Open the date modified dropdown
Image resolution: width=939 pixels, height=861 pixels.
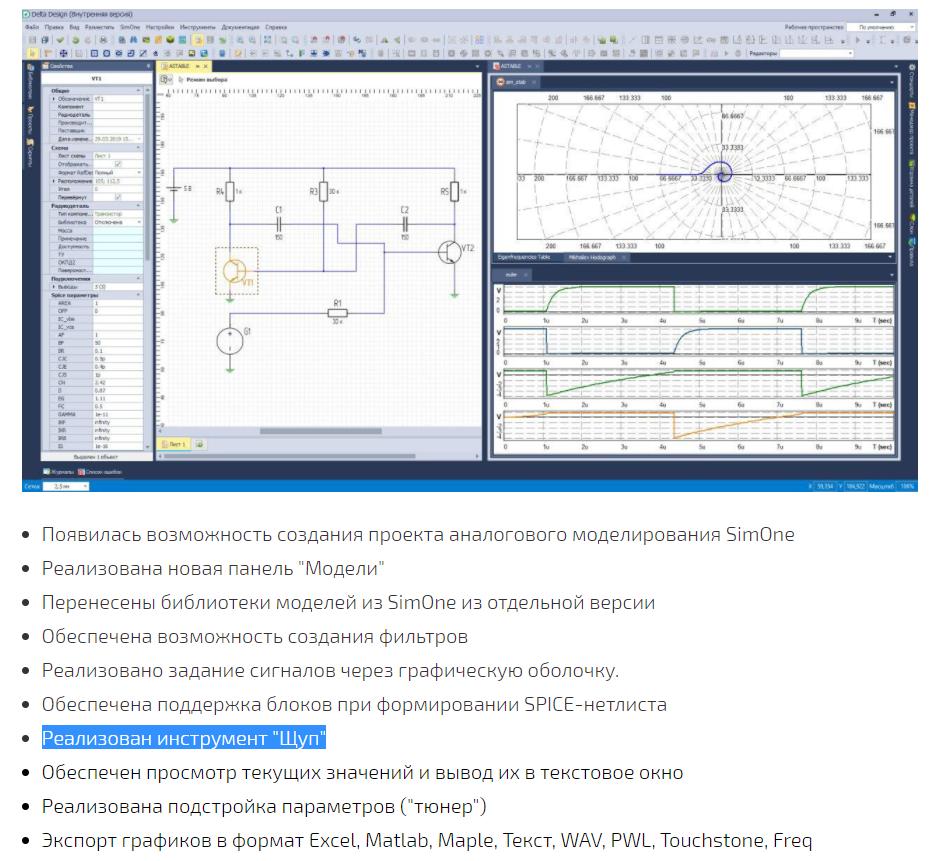pos(140,138)
